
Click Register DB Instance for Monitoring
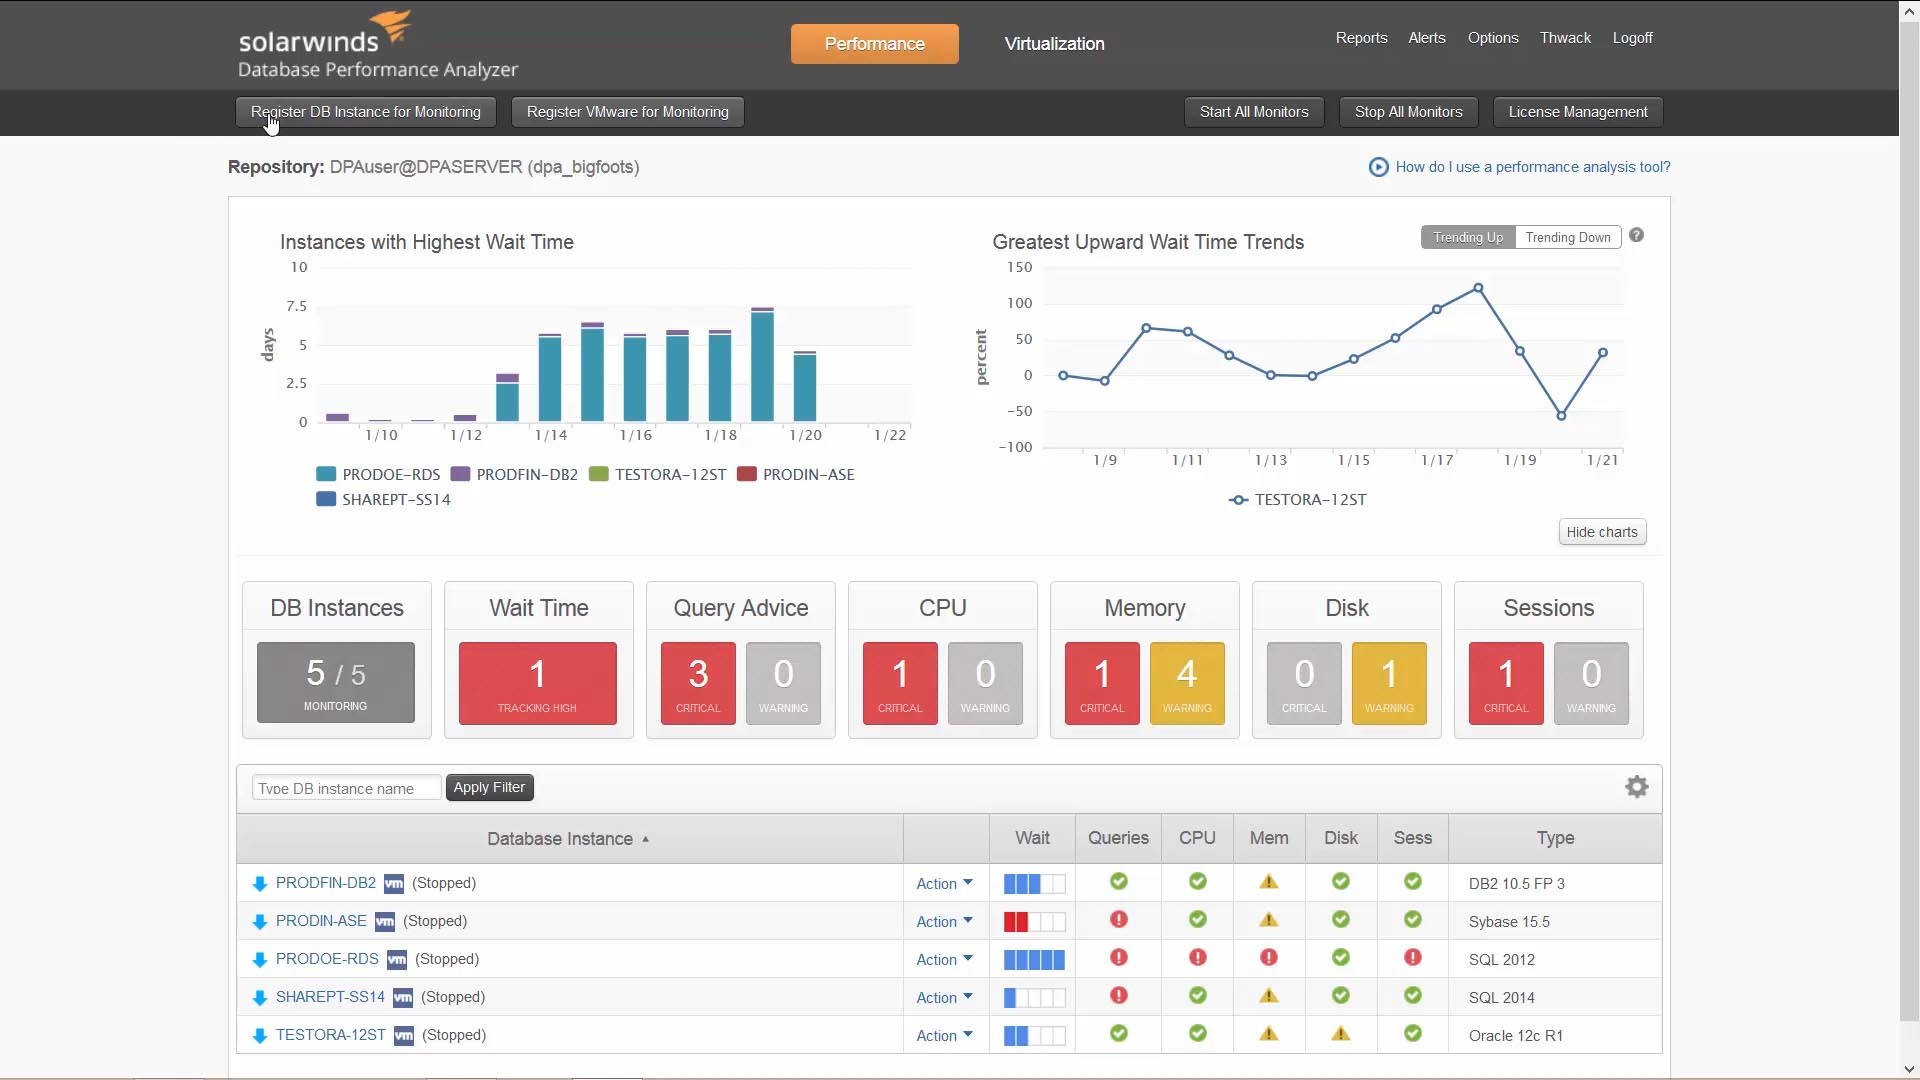365,111
